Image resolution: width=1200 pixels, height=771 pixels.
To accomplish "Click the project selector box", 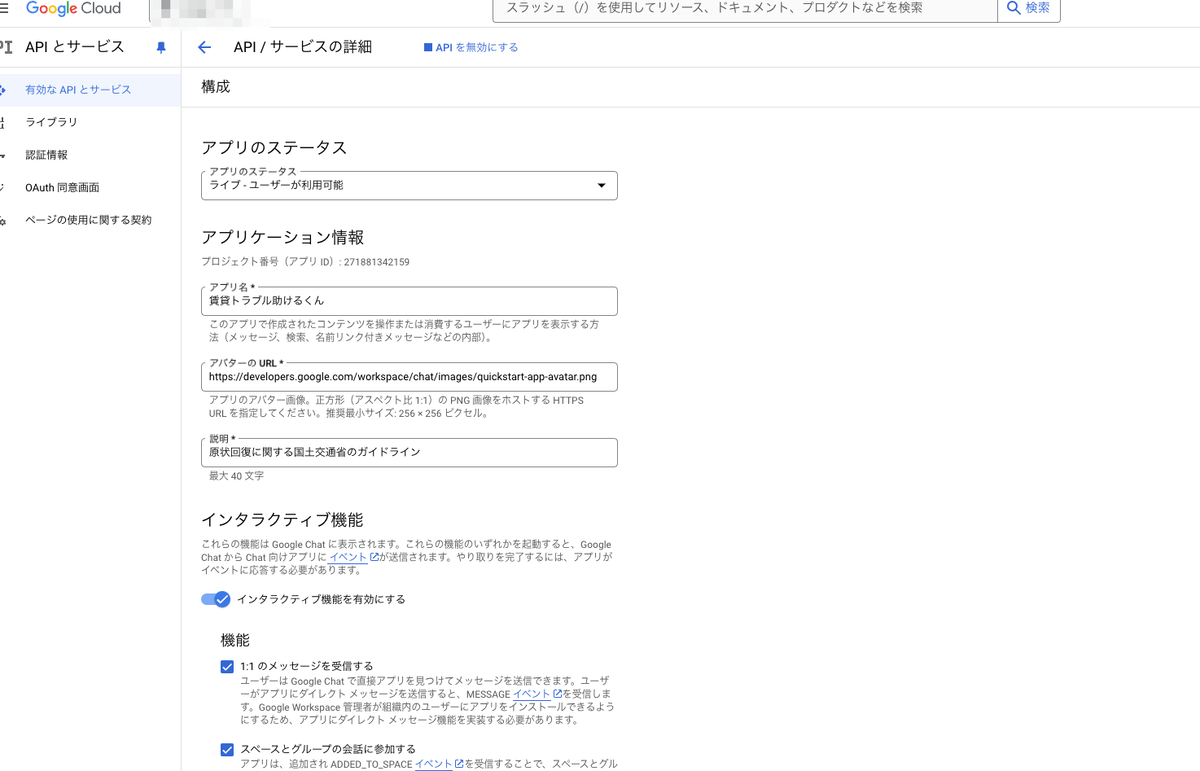I will tap(200, 9).
